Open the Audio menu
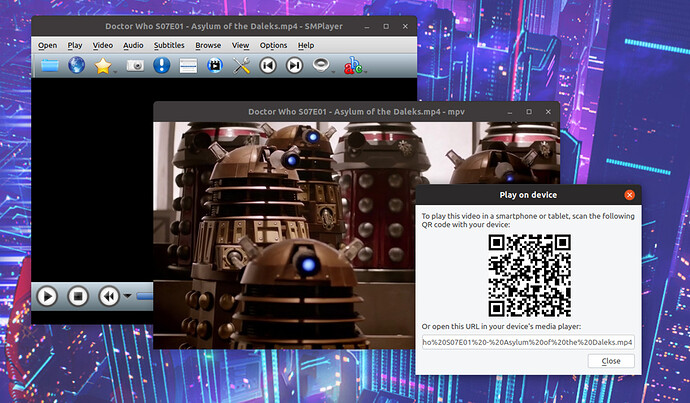 pyautogui.click(x=133, y=45)
